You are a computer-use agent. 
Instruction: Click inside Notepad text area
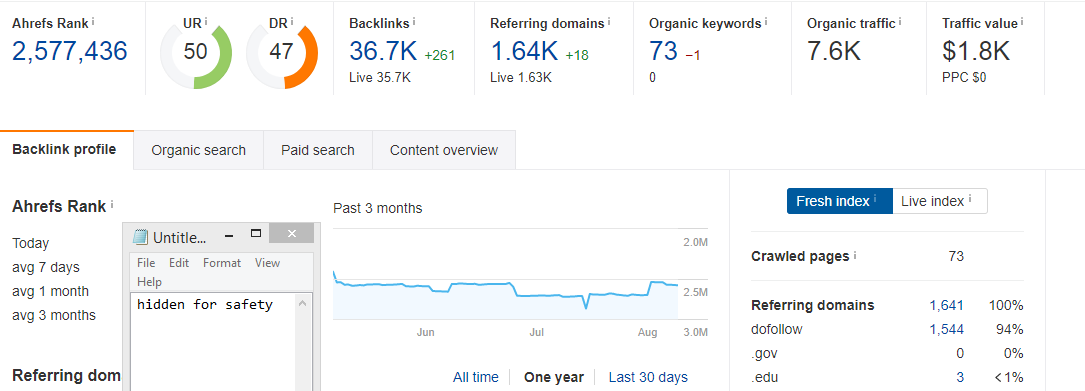[213, 343]
